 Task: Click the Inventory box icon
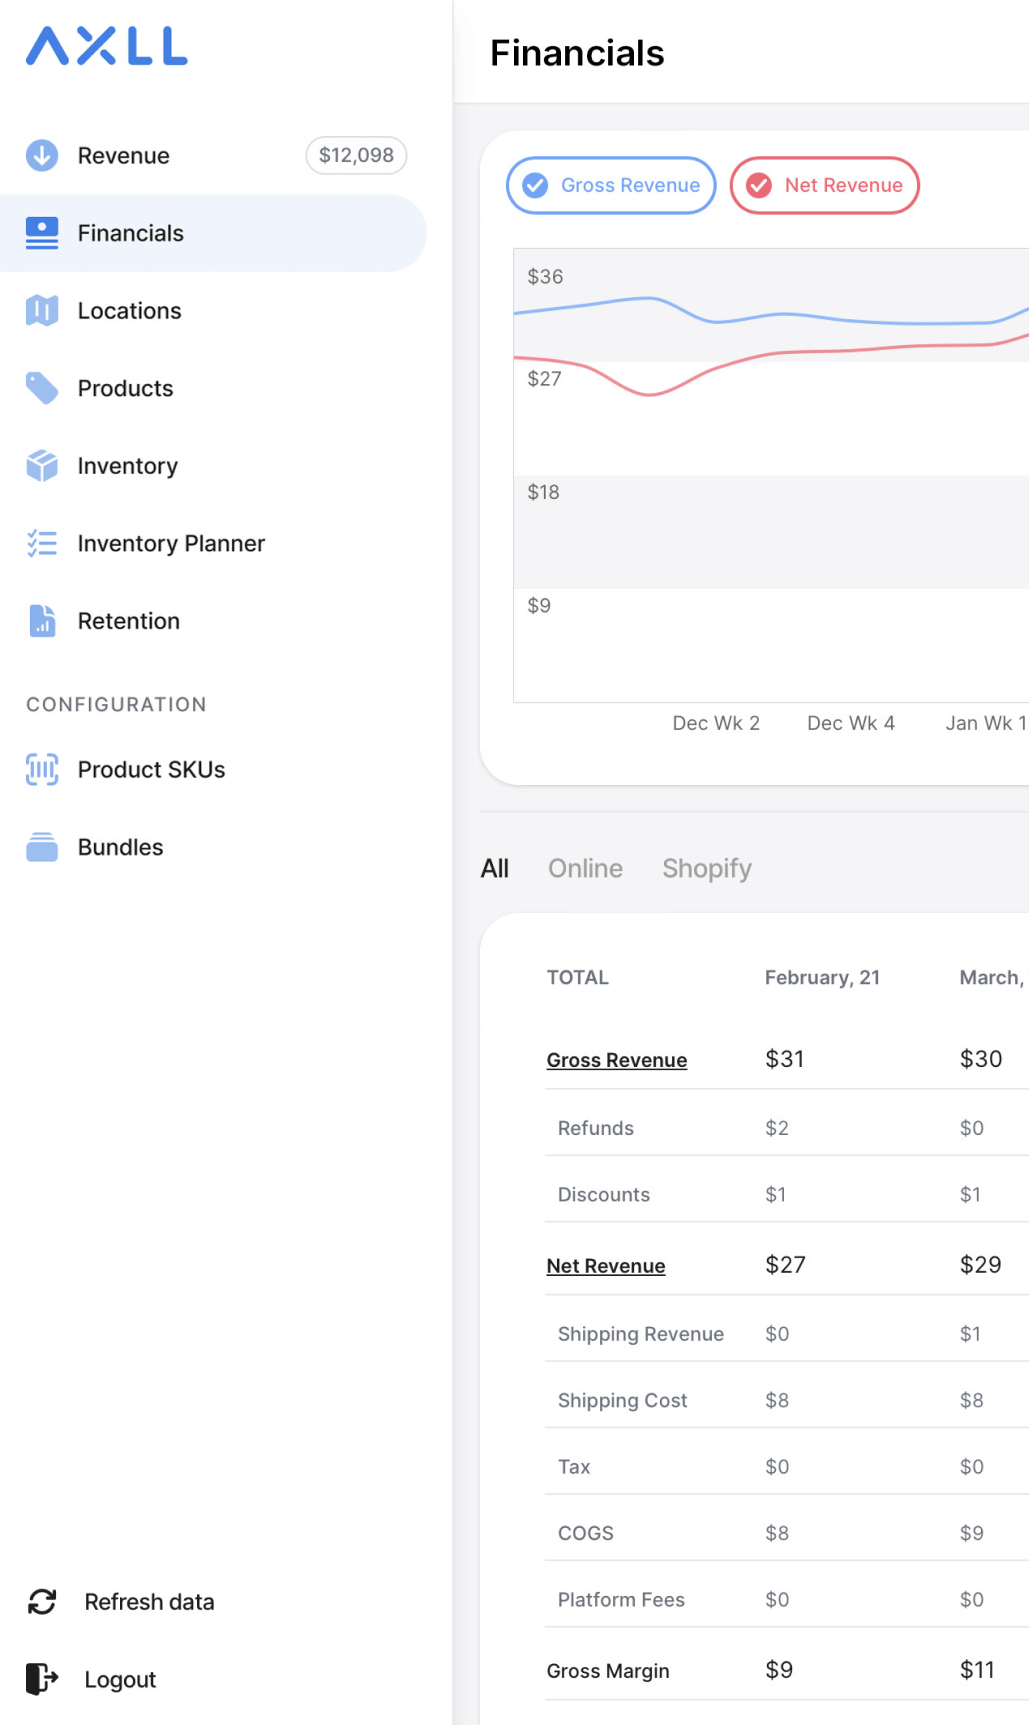click(42, 466)
